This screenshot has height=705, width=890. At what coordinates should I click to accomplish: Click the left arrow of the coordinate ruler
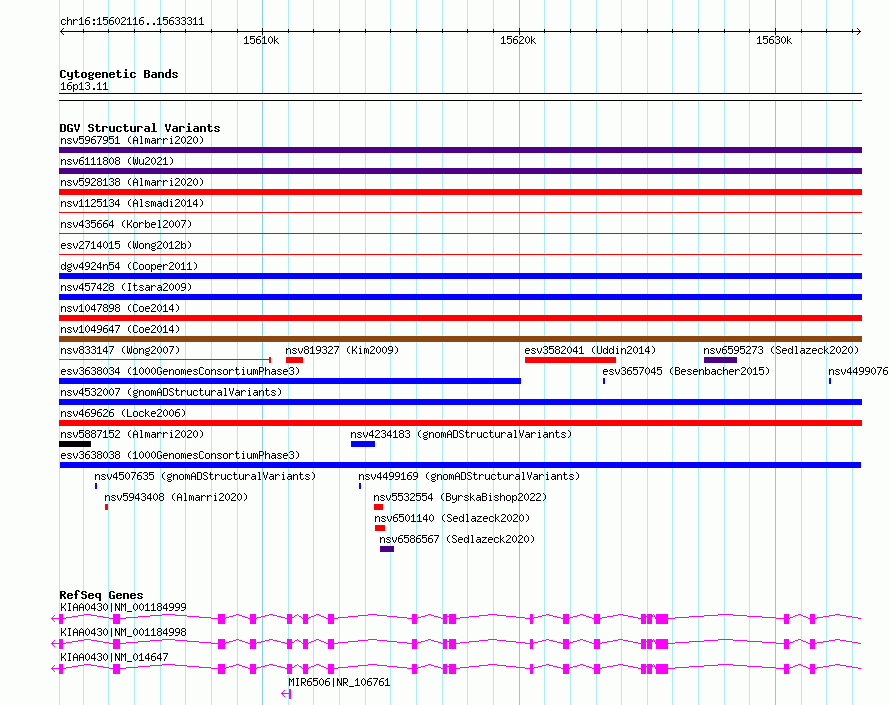(x=62, y=32)
